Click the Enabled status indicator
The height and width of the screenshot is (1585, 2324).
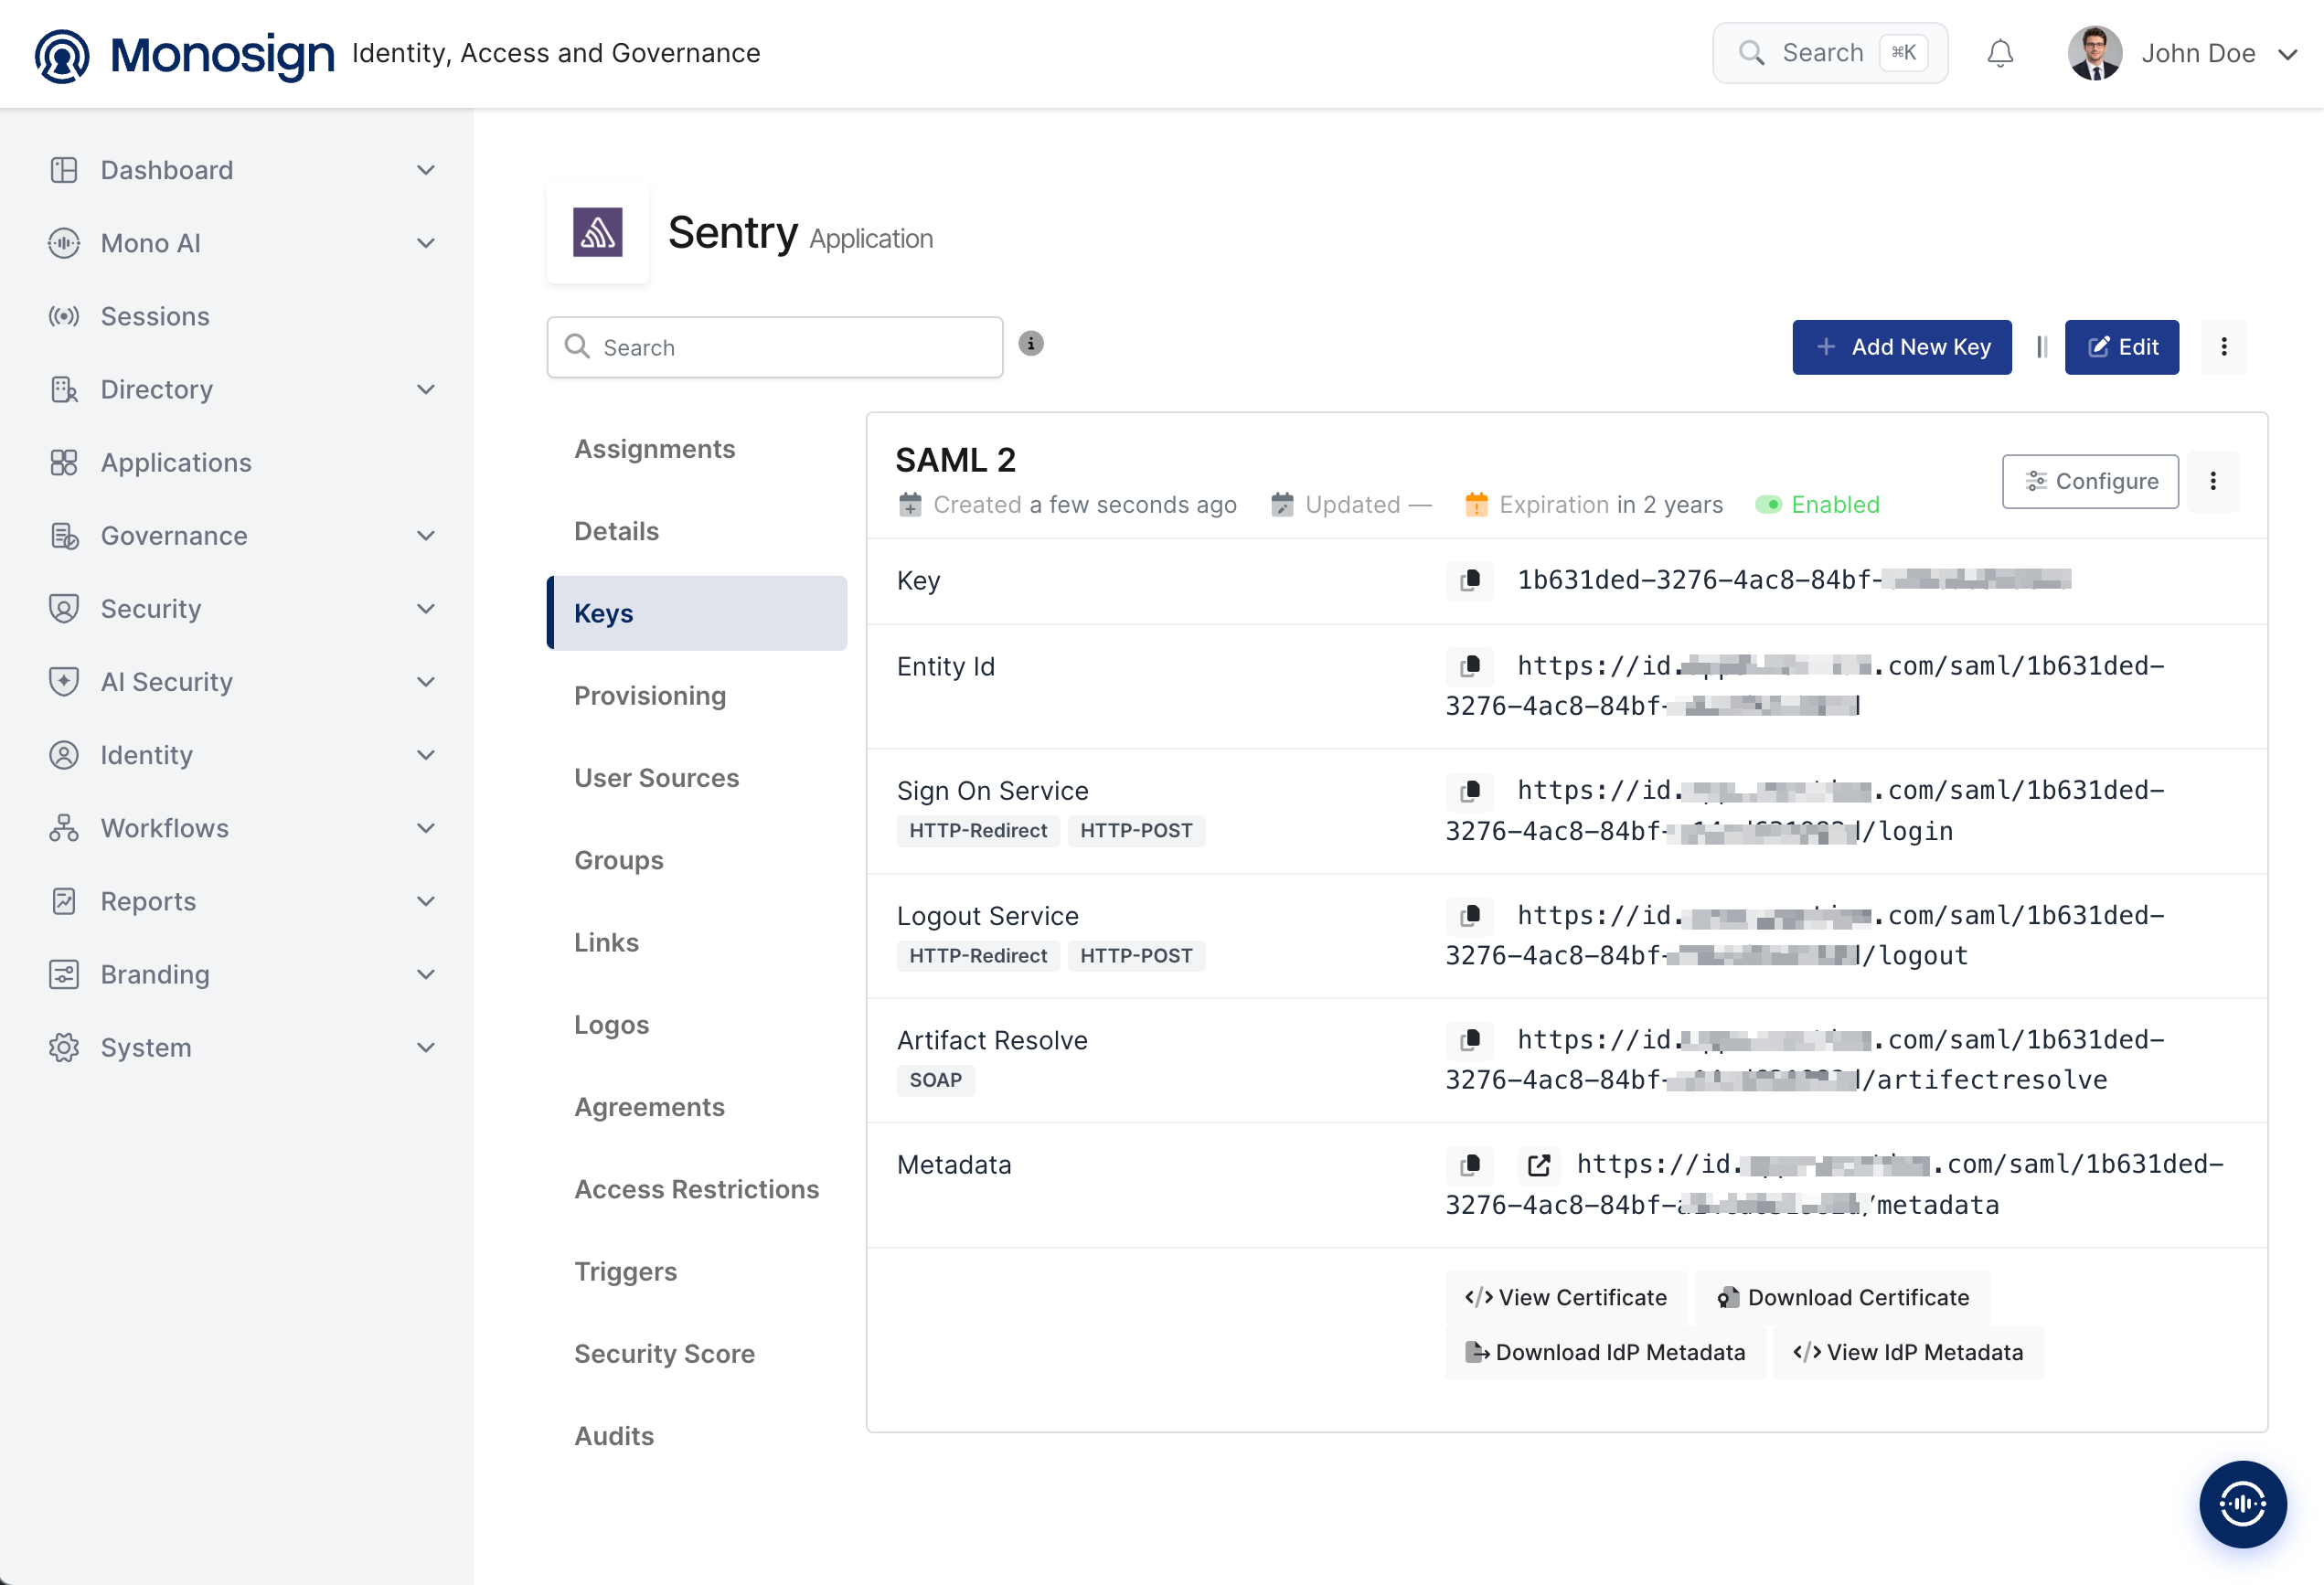coord(1818,505)
